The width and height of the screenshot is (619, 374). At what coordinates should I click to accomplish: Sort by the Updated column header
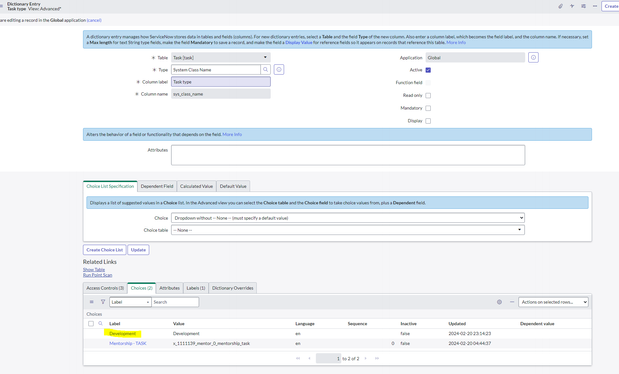tap(457, 323)
